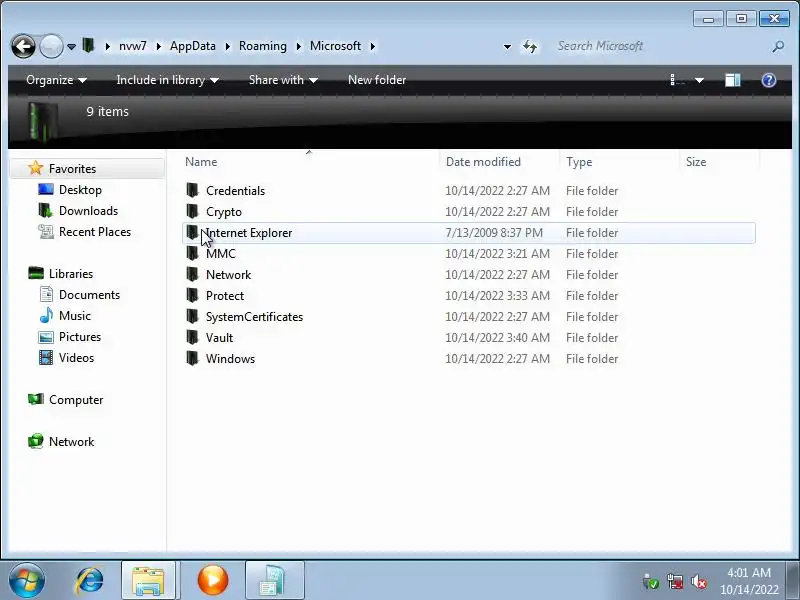Go back with the Back arrow button
The image size is (800, 600).
(23, 46)
